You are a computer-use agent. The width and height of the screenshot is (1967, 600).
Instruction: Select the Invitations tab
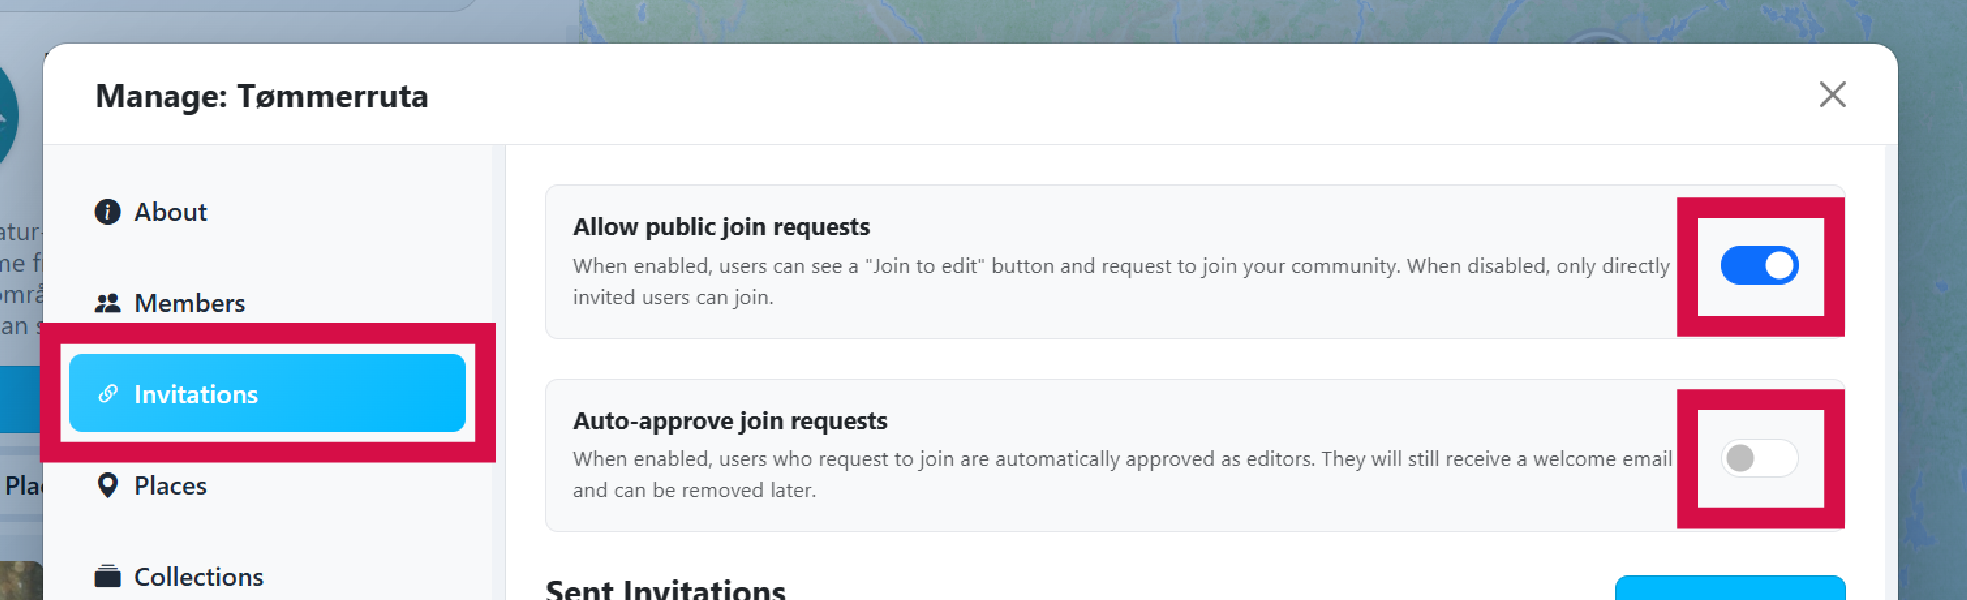[x=267, y=393]
